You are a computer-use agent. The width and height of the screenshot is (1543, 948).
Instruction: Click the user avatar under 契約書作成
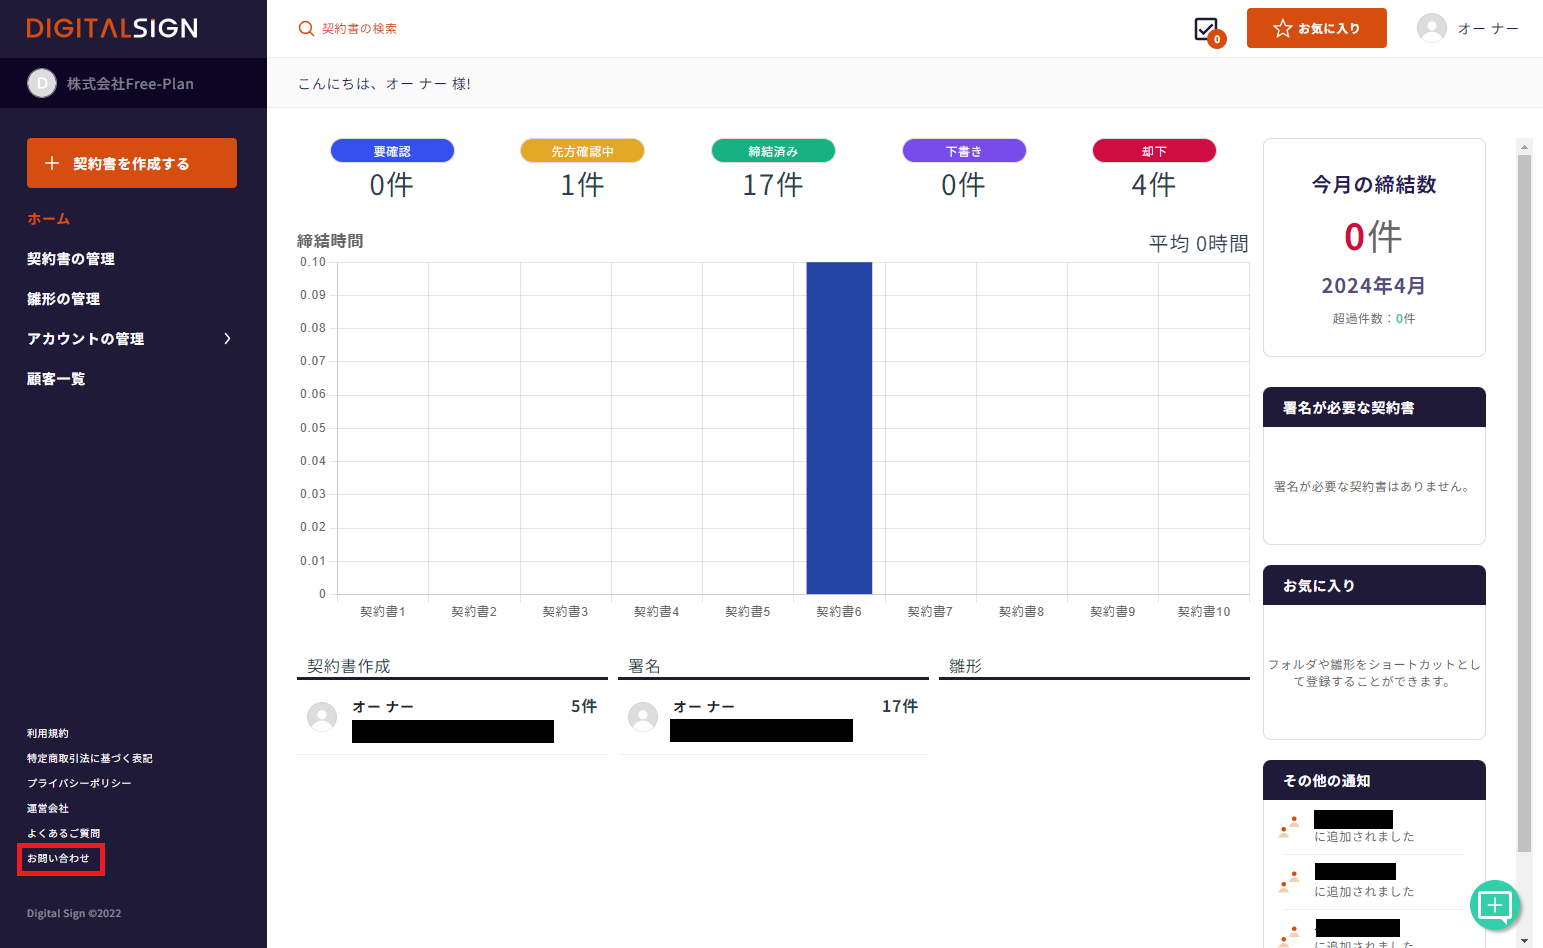point(322,717)
